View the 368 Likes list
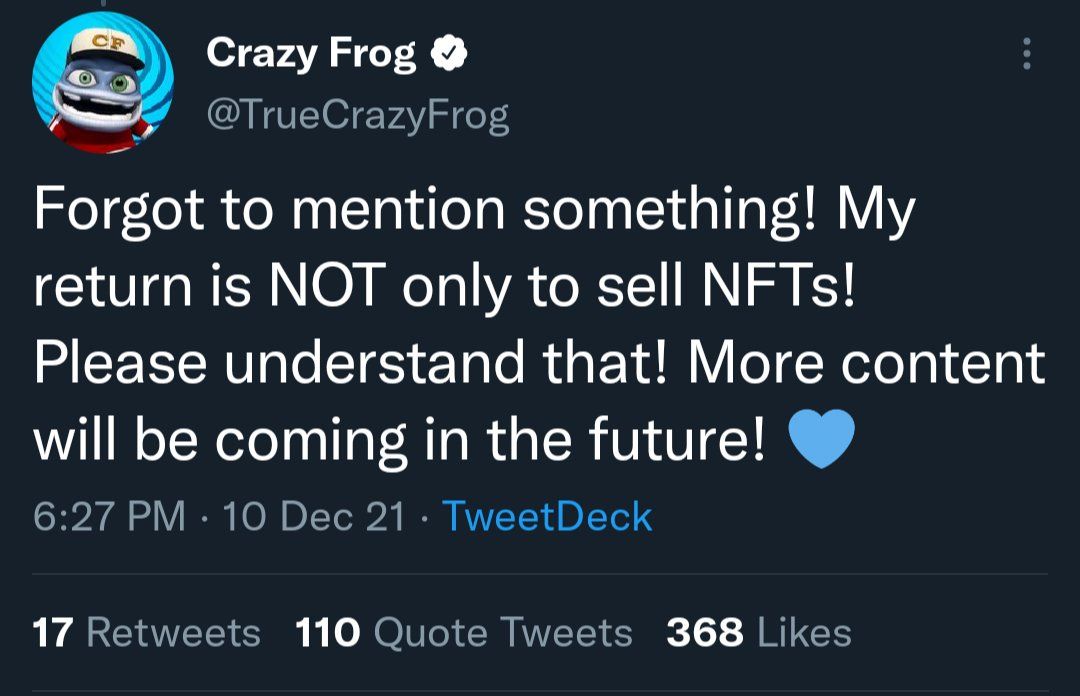1080x696 pixels. click(x=759, y=633)
